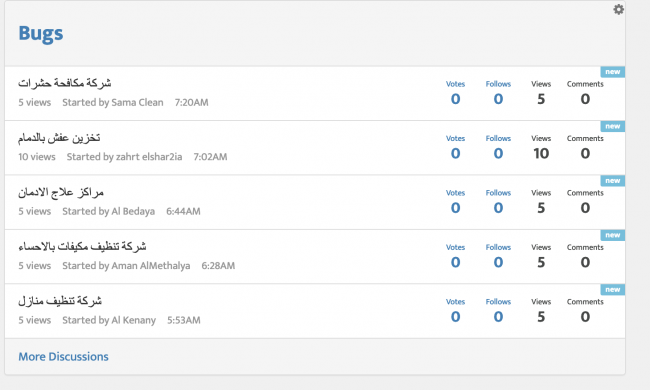Click Follows count on Aman AlMethalya post
The width and height of the screenshot is (650, 390).
pos(498,262)
